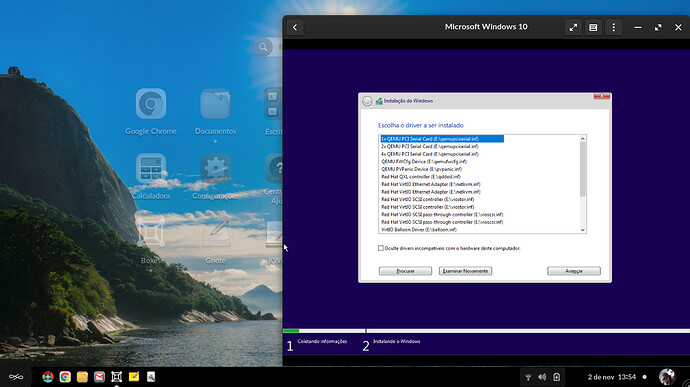
Task: Open the Gnote desktop icon
Action: coord(215,233)
